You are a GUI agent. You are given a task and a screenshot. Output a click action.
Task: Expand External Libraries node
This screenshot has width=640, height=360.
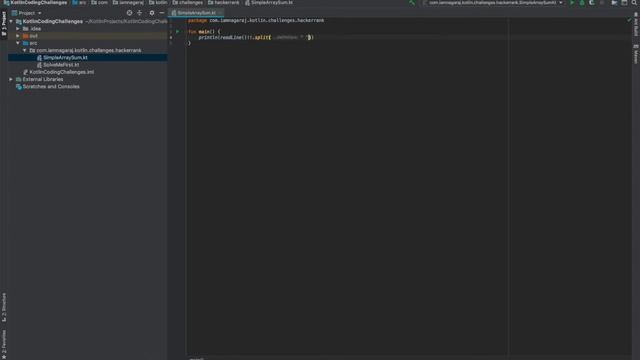coord(11,79)
